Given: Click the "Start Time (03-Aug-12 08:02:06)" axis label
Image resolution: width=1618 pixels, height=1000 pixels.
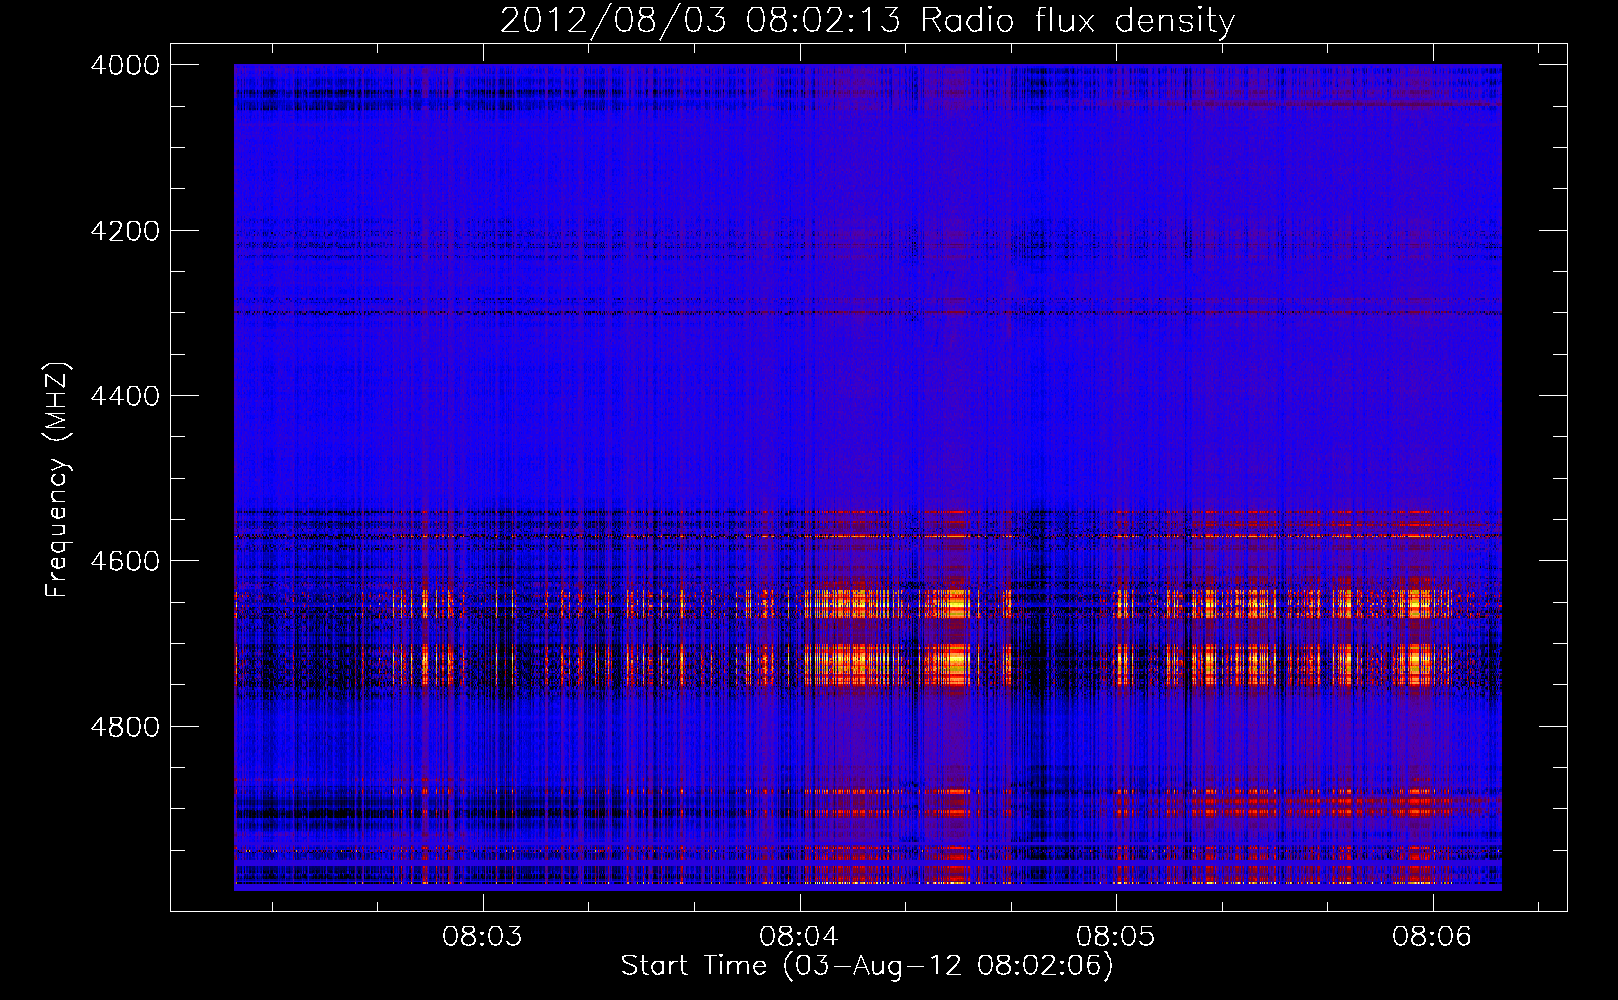Looking at the screenshot, I should (867, 966).
